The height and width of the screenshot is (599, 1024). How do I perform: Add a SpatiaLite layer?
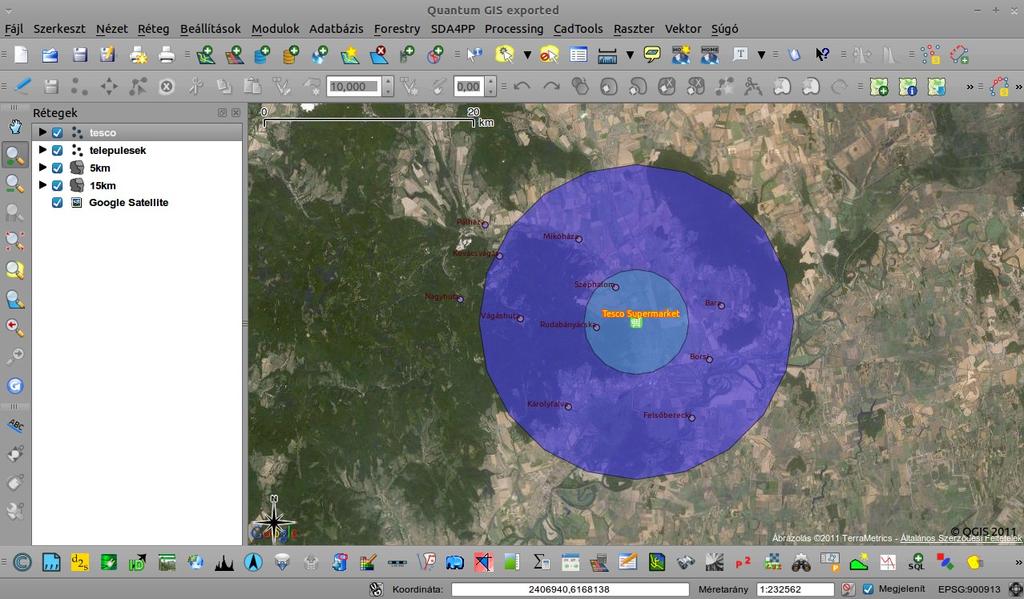point(291,55)
